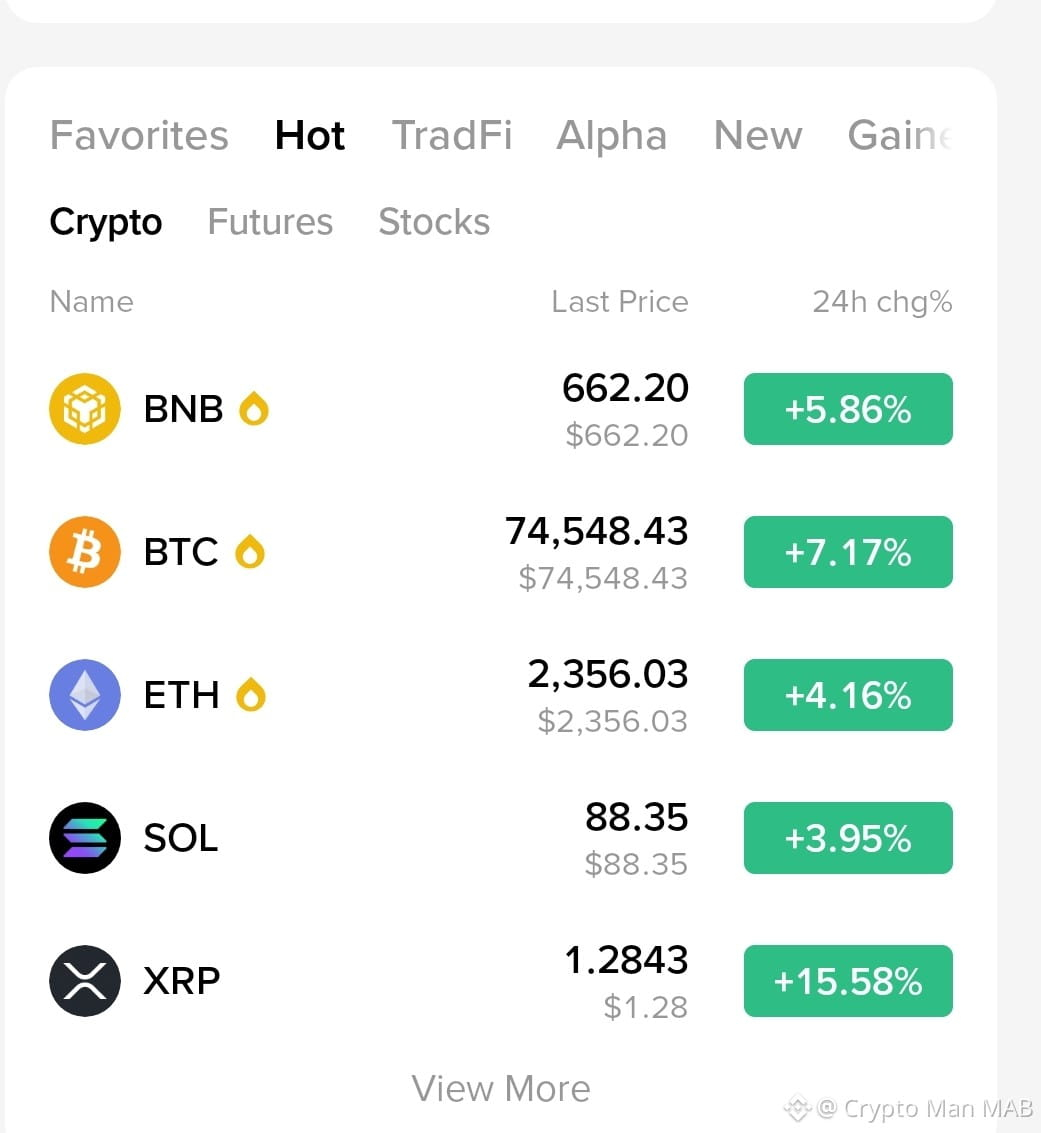Tap the BNB coin logo icon
1041x1133 pixels.
pos(85,409)
